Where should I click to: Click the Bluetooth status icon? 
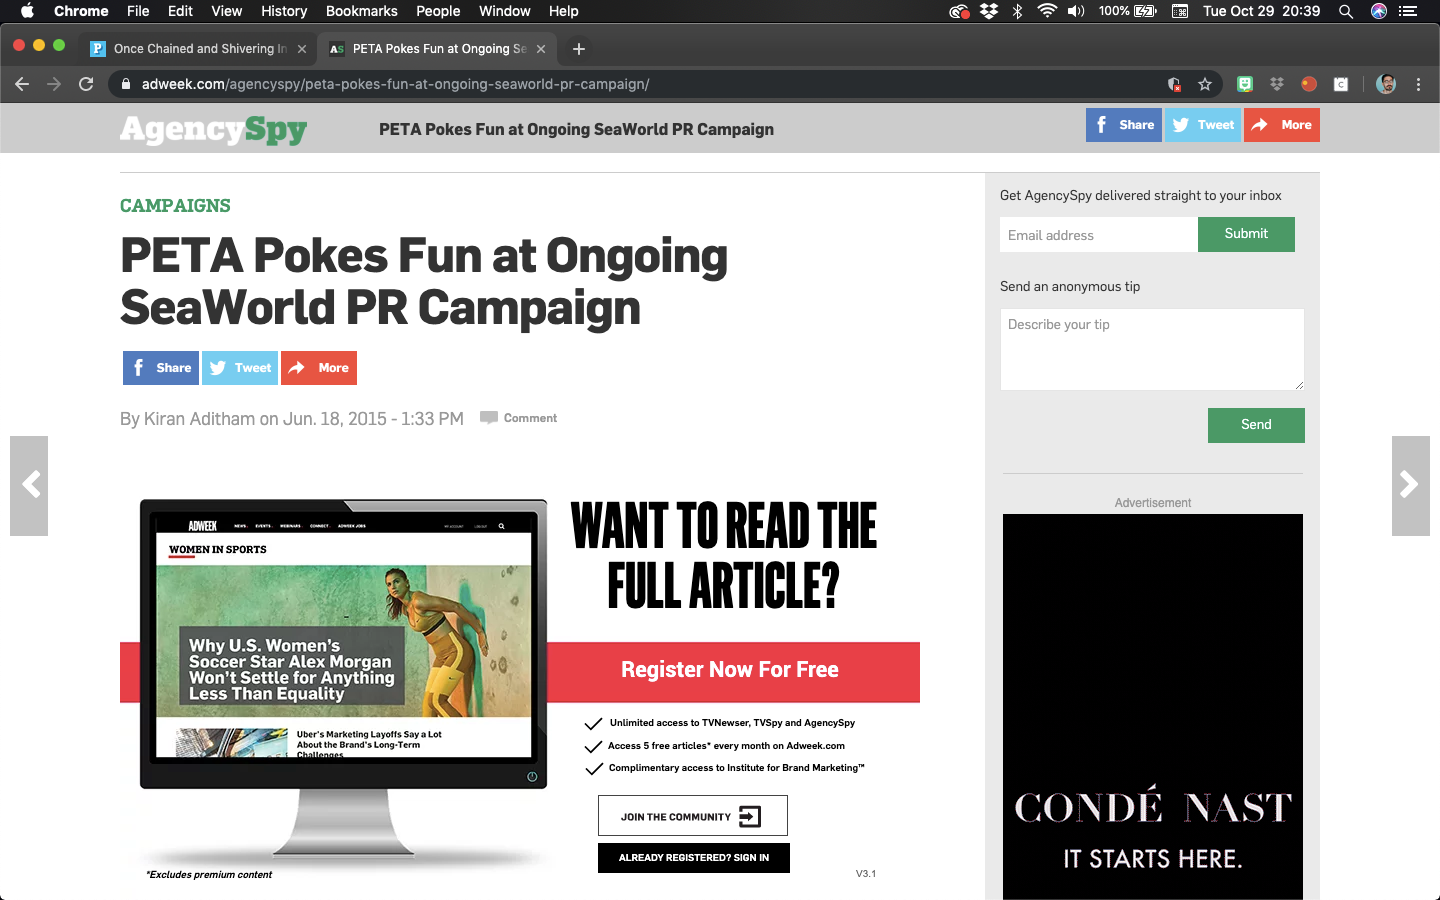coord(1018,11)
